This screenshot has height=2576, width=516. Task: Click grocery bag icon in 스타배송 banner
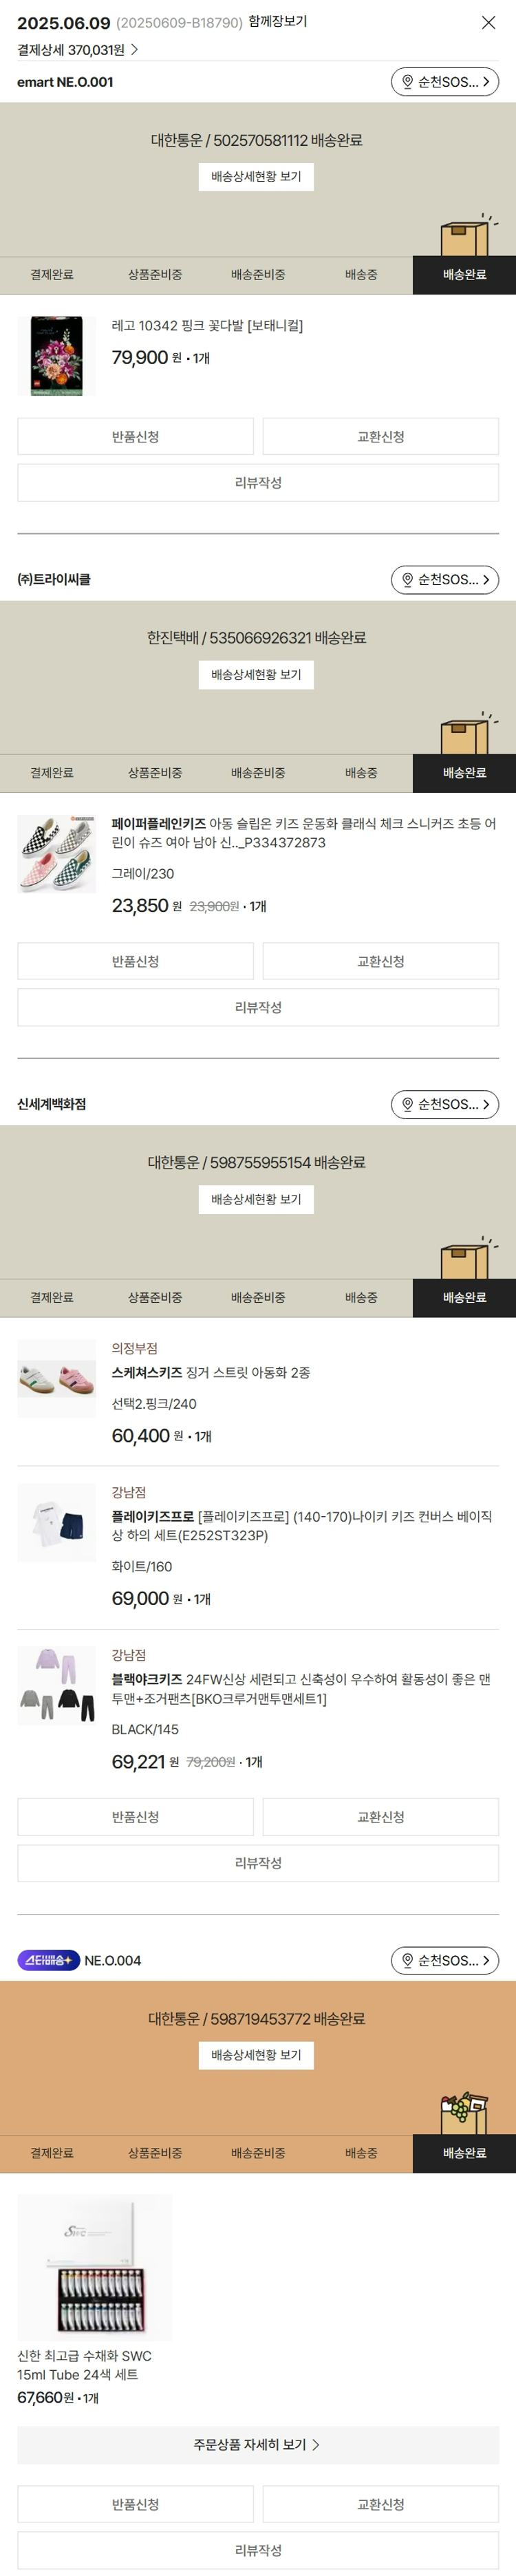point(465,2112)
